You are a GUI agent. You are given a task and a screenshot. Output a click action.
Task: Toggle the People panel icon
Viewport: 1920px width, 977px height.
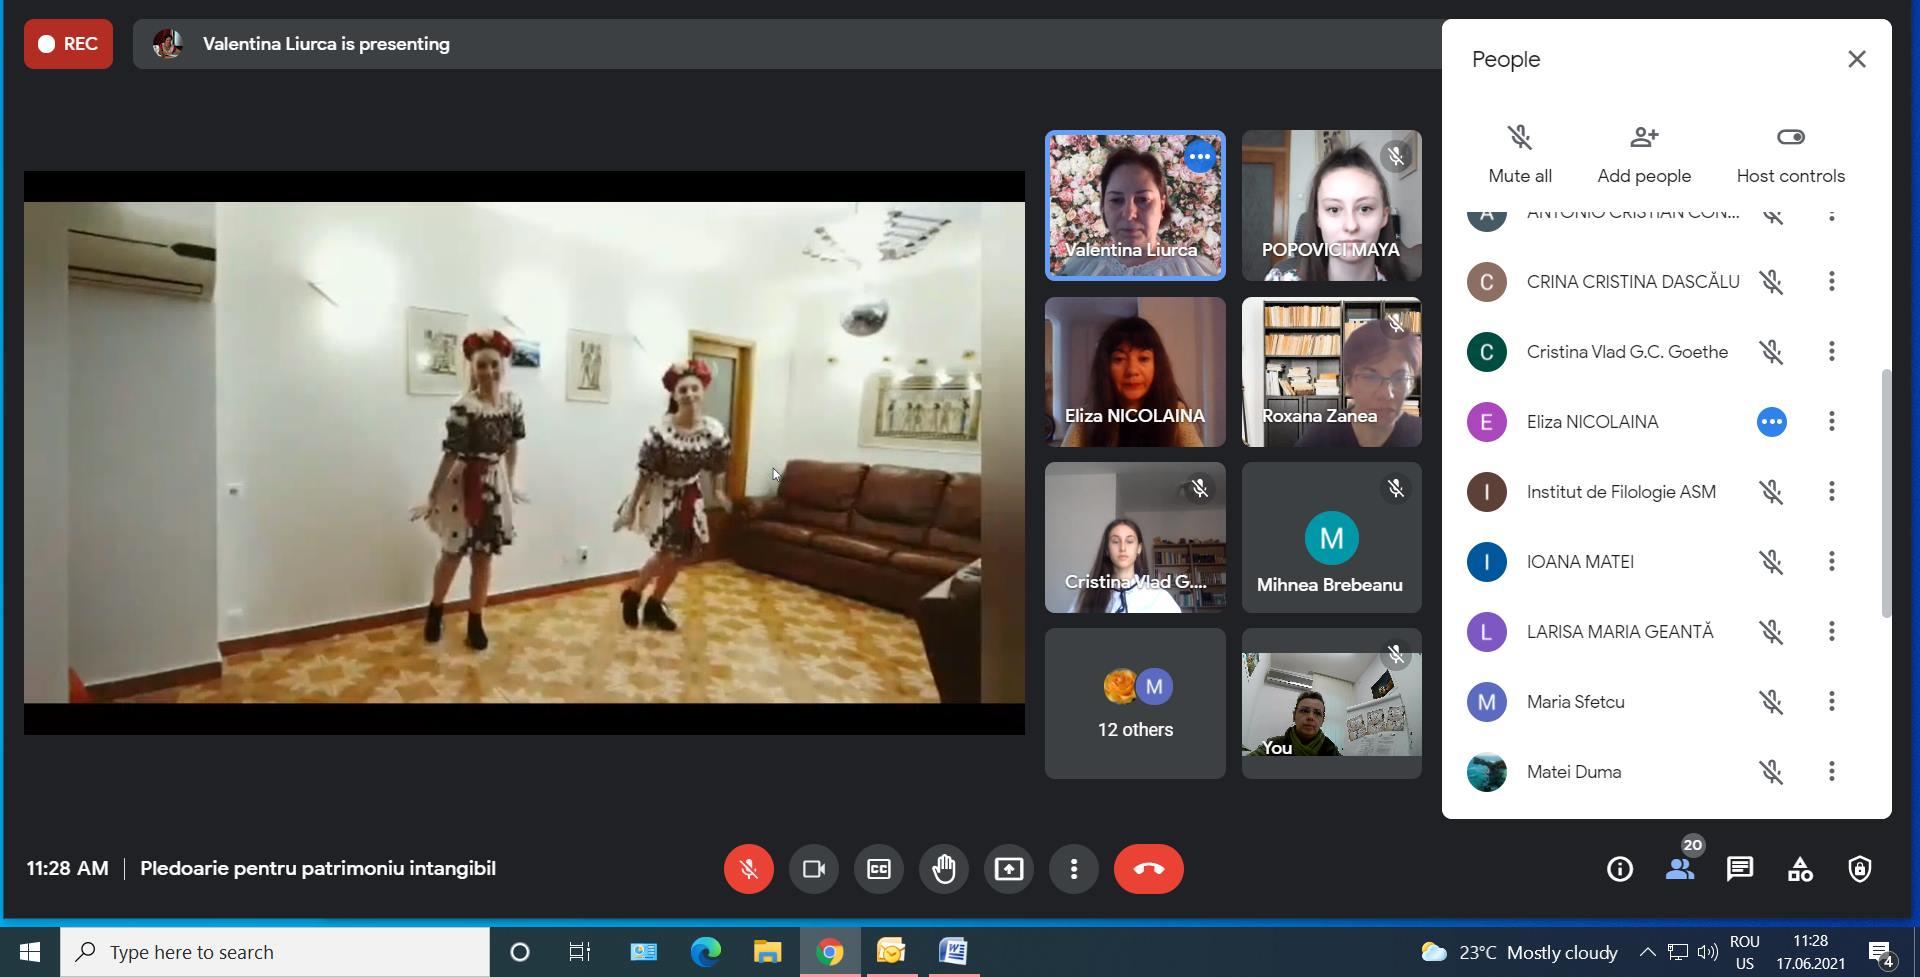click(1680, 869)
